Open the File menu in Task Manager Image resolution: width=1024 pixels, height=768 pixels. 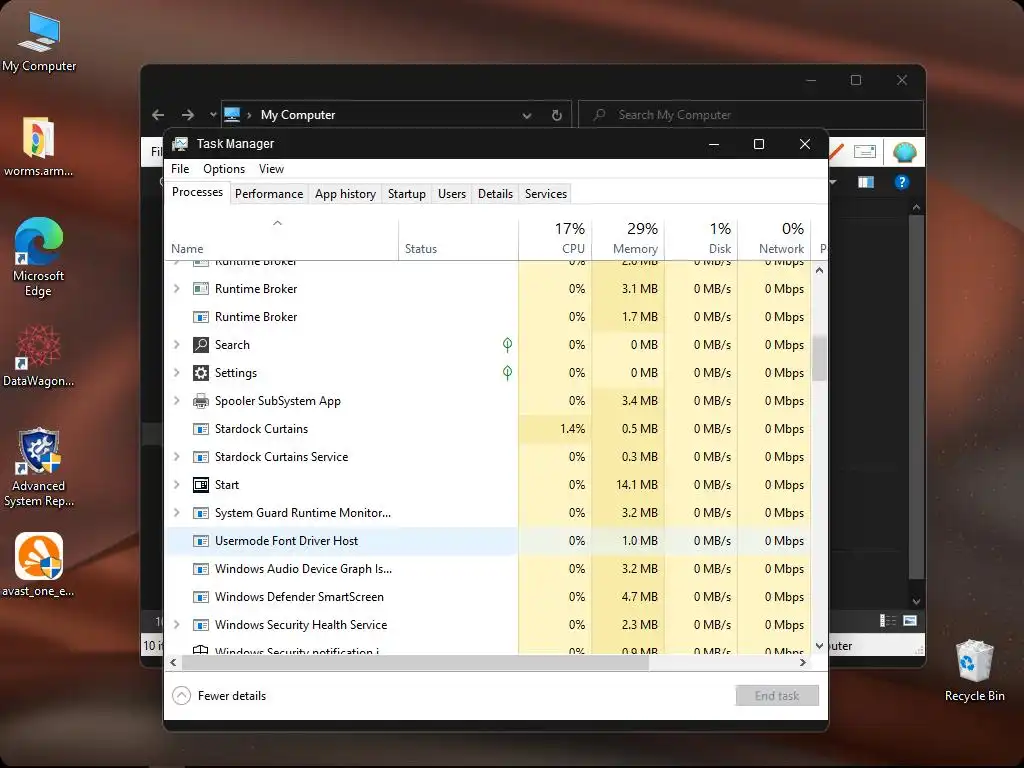coord(180,169)
